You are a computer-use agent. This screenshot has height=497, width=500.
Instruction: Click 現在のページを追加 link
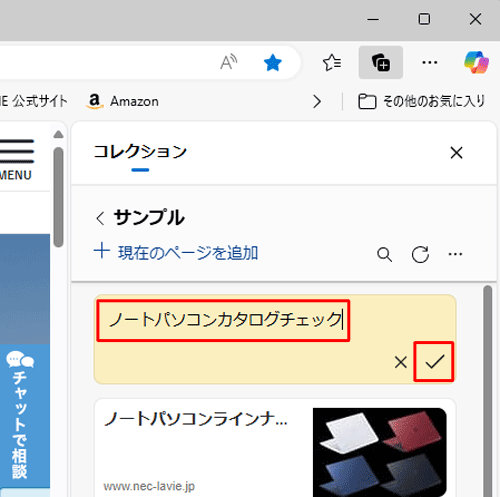(176, 252)
